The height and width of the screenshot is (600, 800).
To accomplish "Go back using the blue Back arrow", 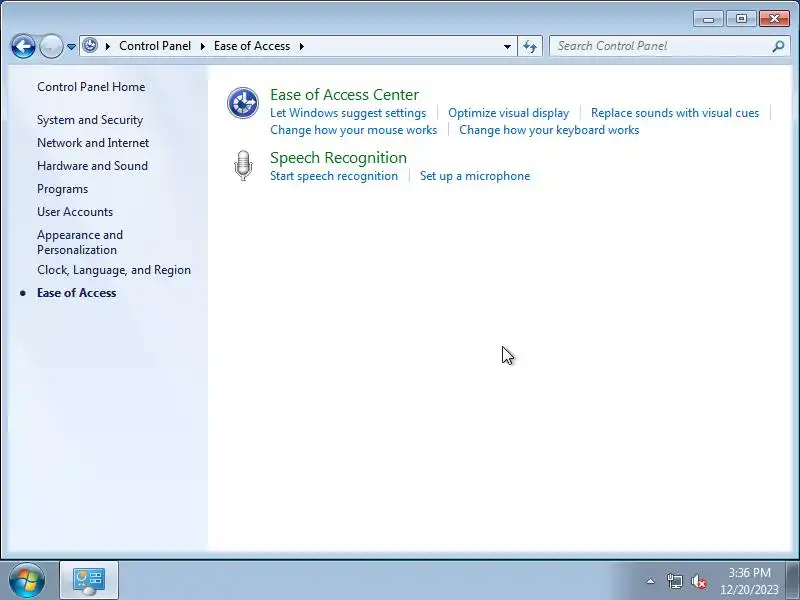I will tap(23, 46).
